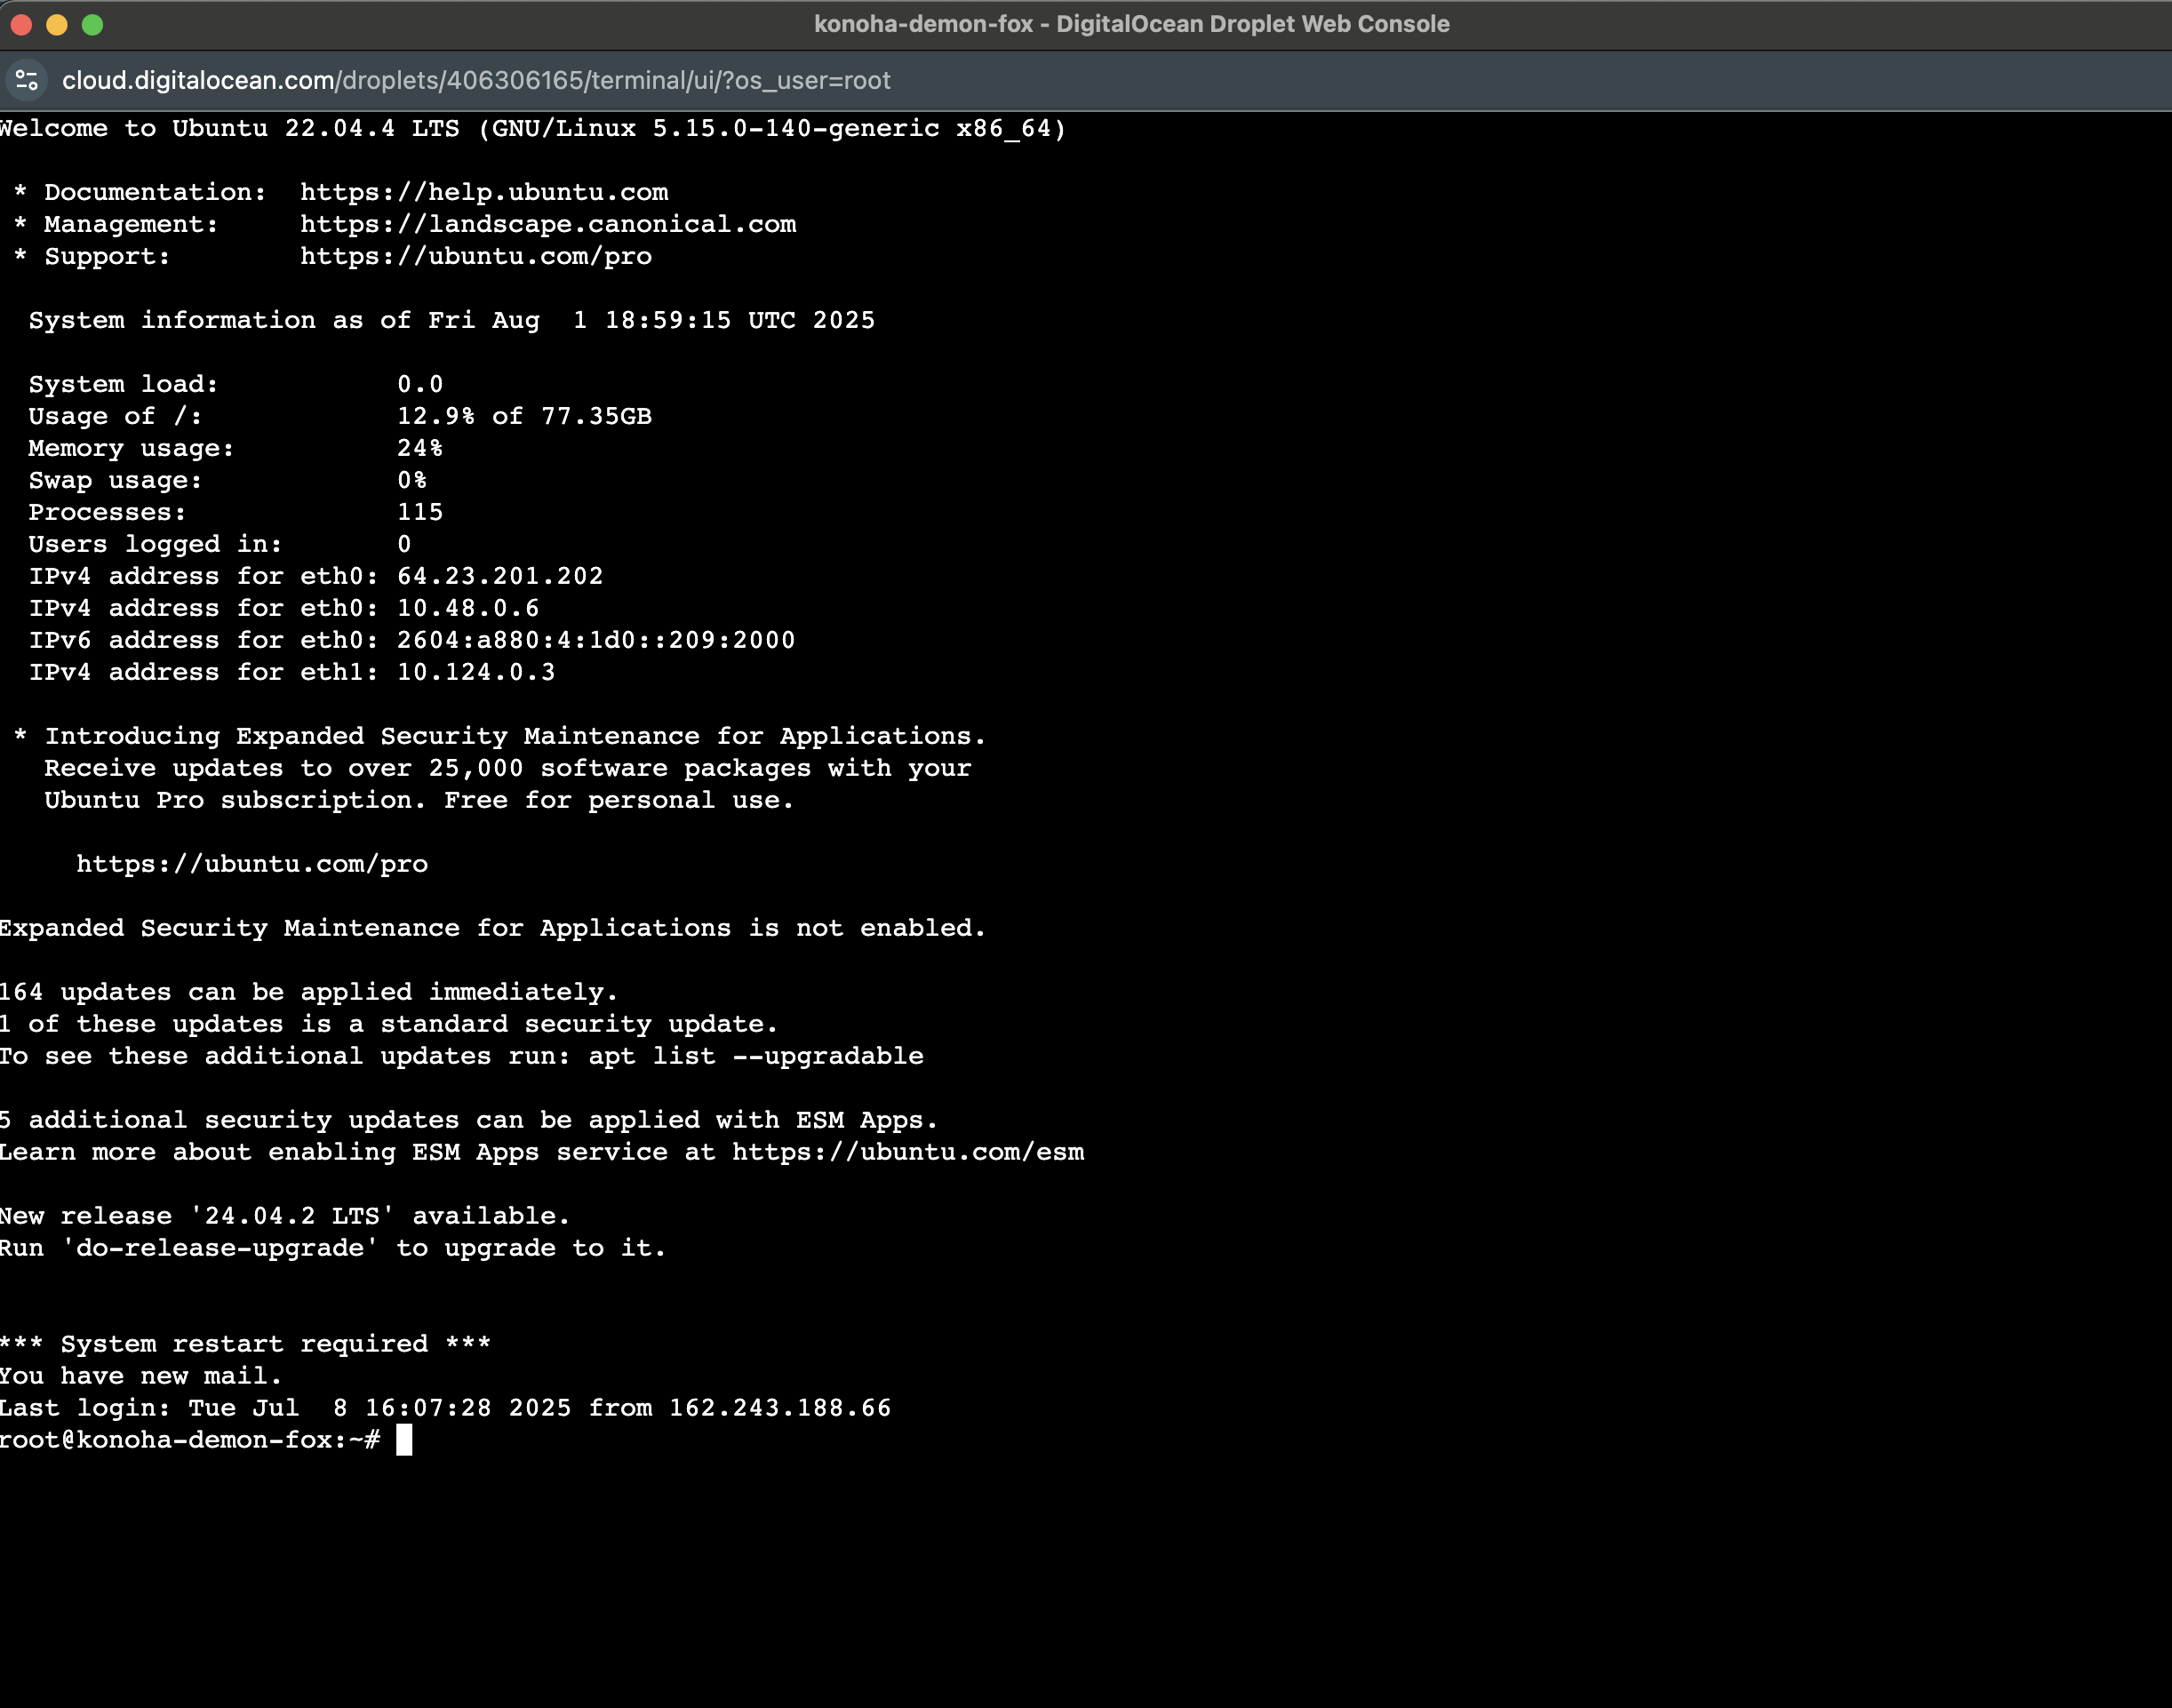The height and width of the screenshot is (1708, 2172).
Task: Click '5 additional security updates' line
Action: tap(469, 1120)
